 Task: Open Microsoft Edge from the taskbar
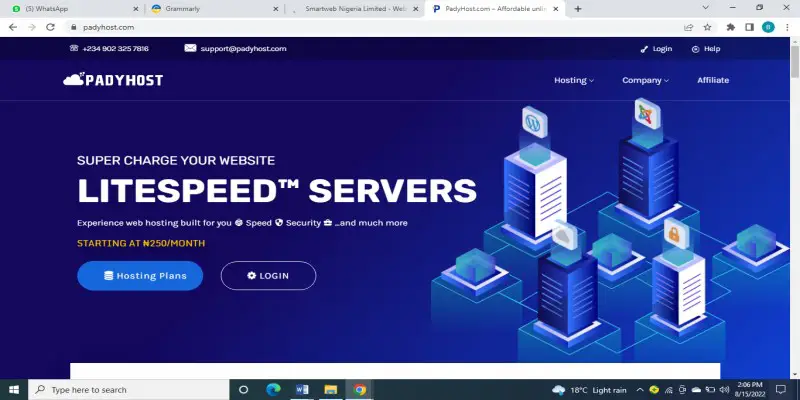(273, 390)
